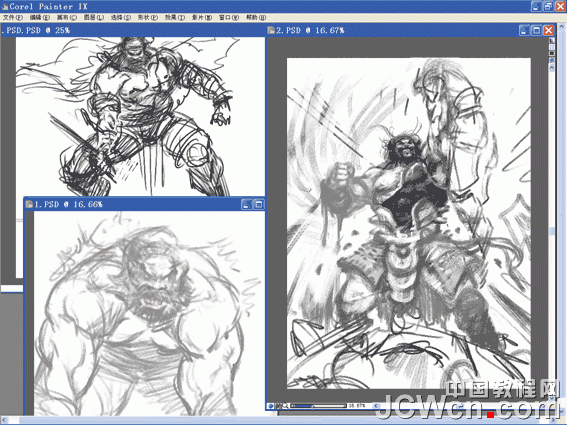
Task: Click up arrow of 2.PSD vertical scrollbar
Action: (x=552, y=68)
